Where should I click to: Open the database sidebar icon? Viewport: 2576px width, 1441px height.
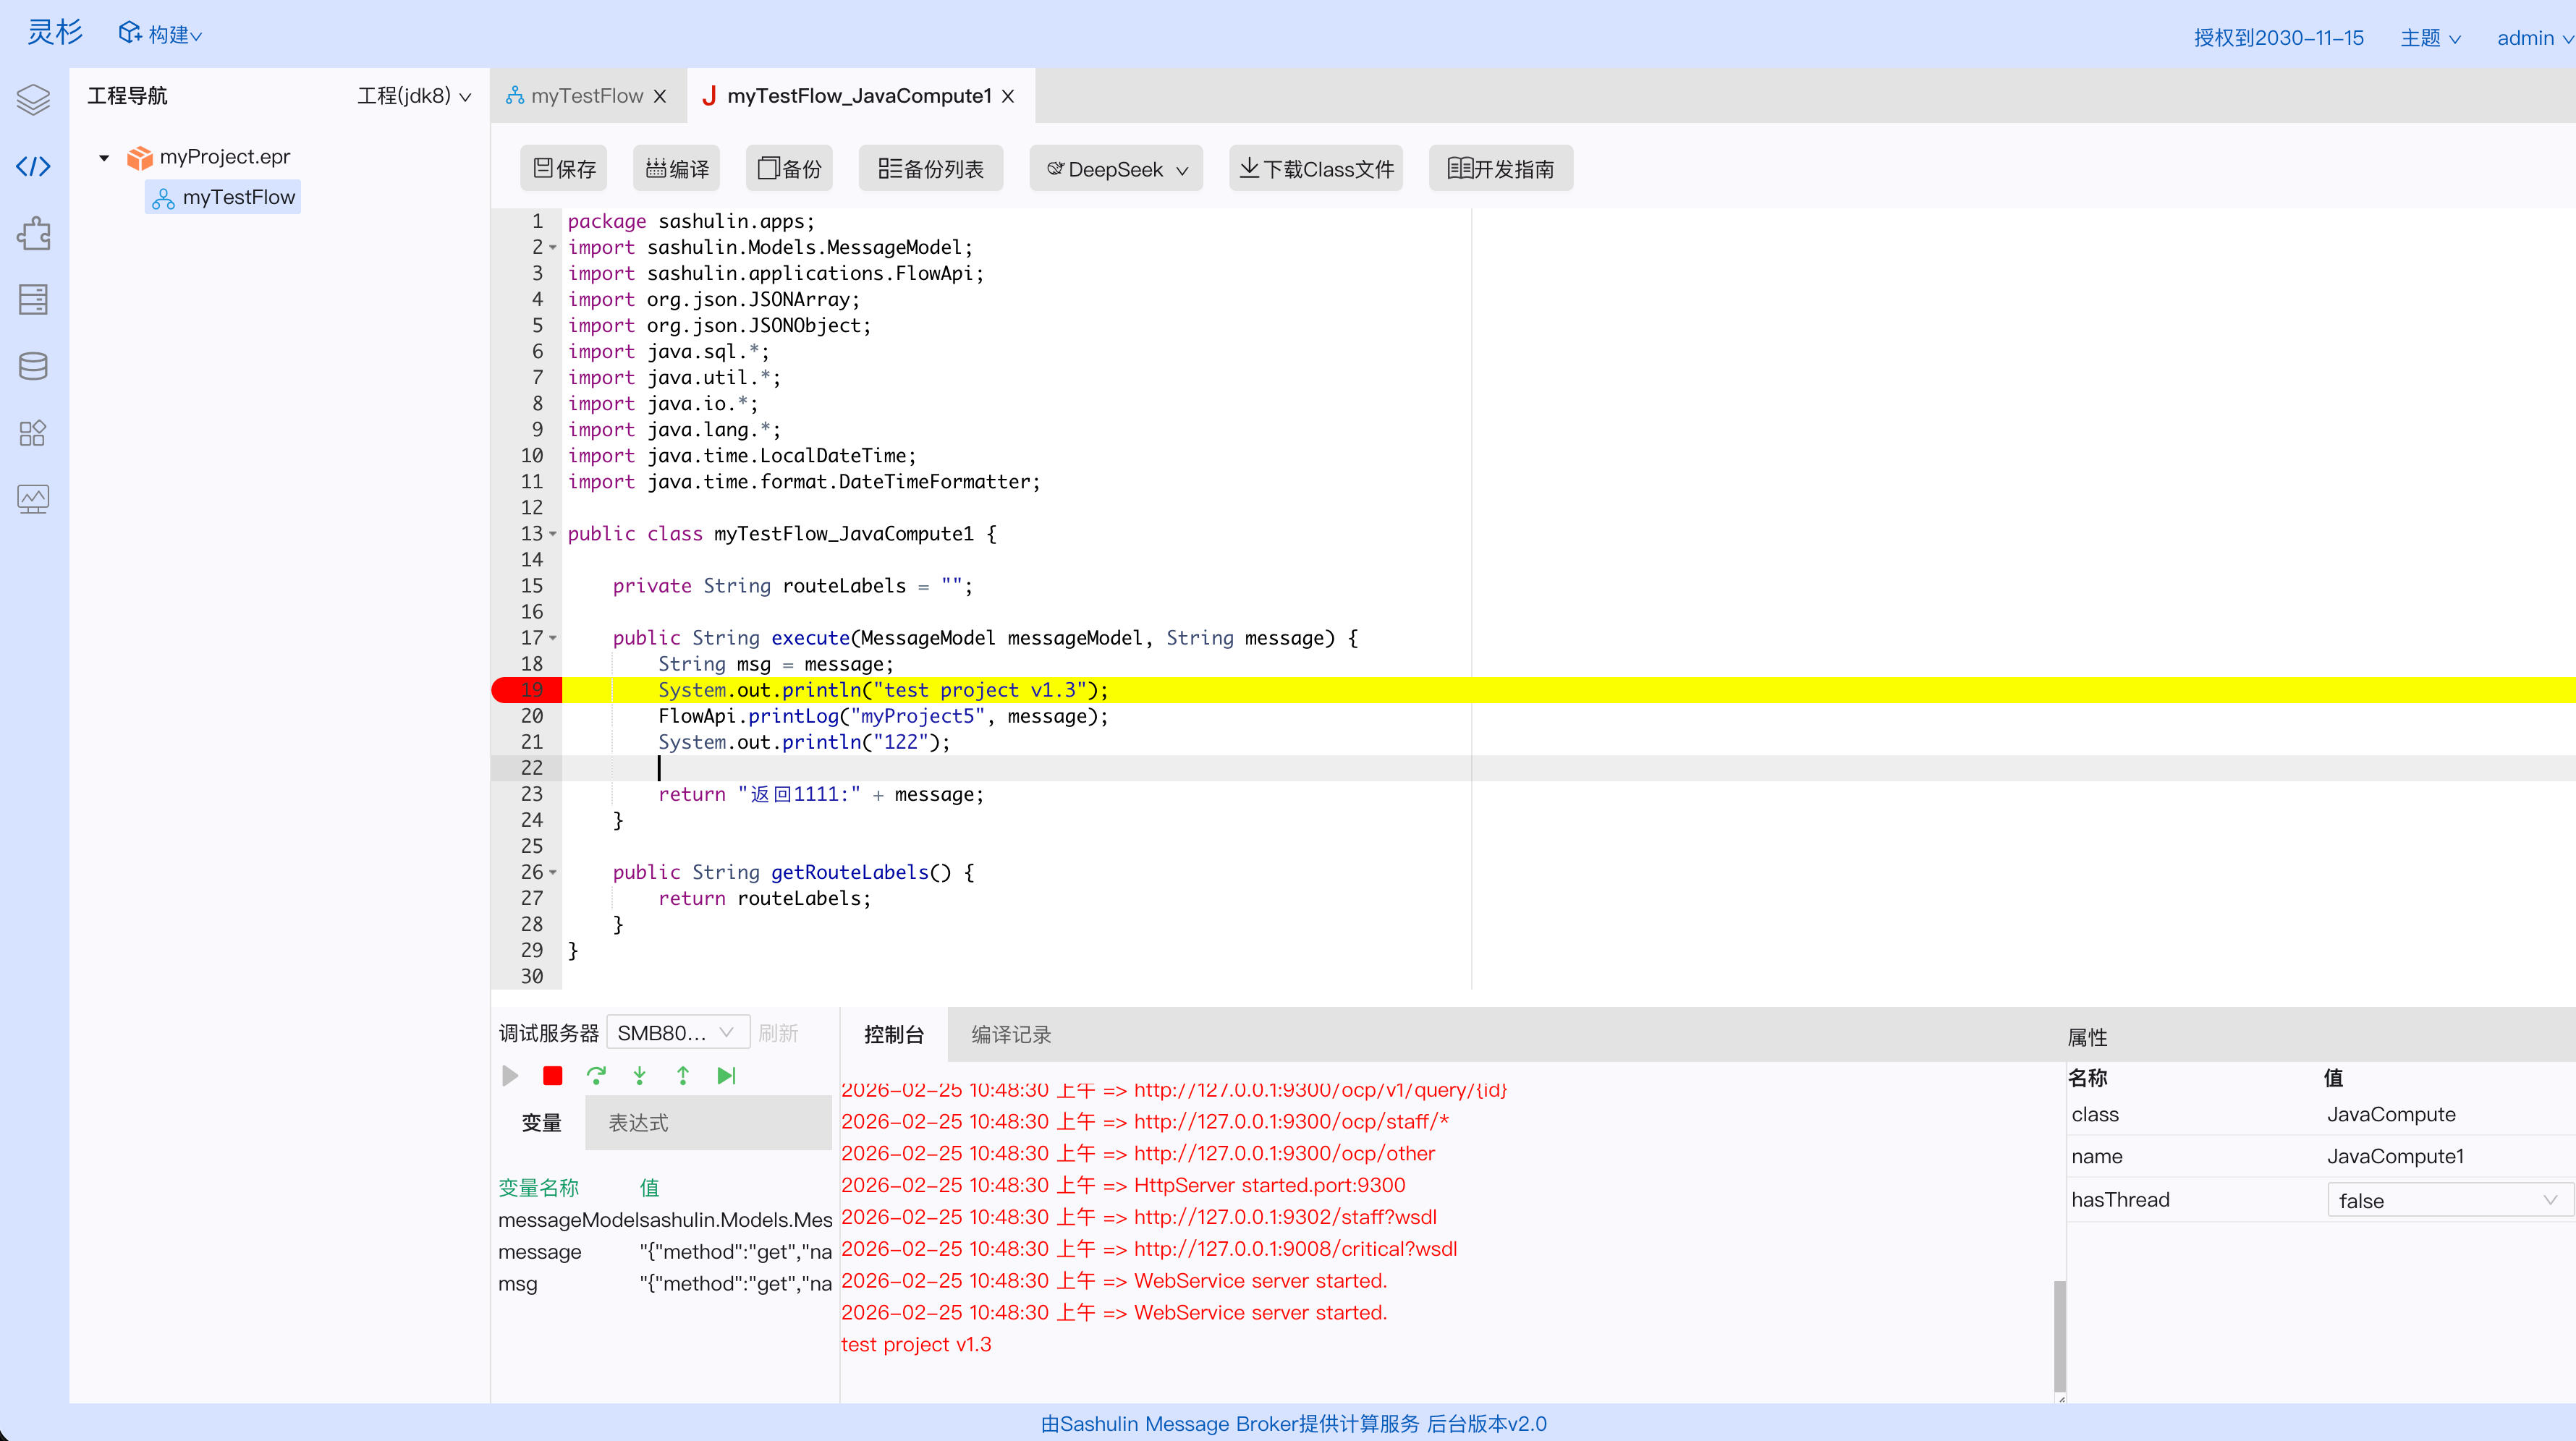33,366
